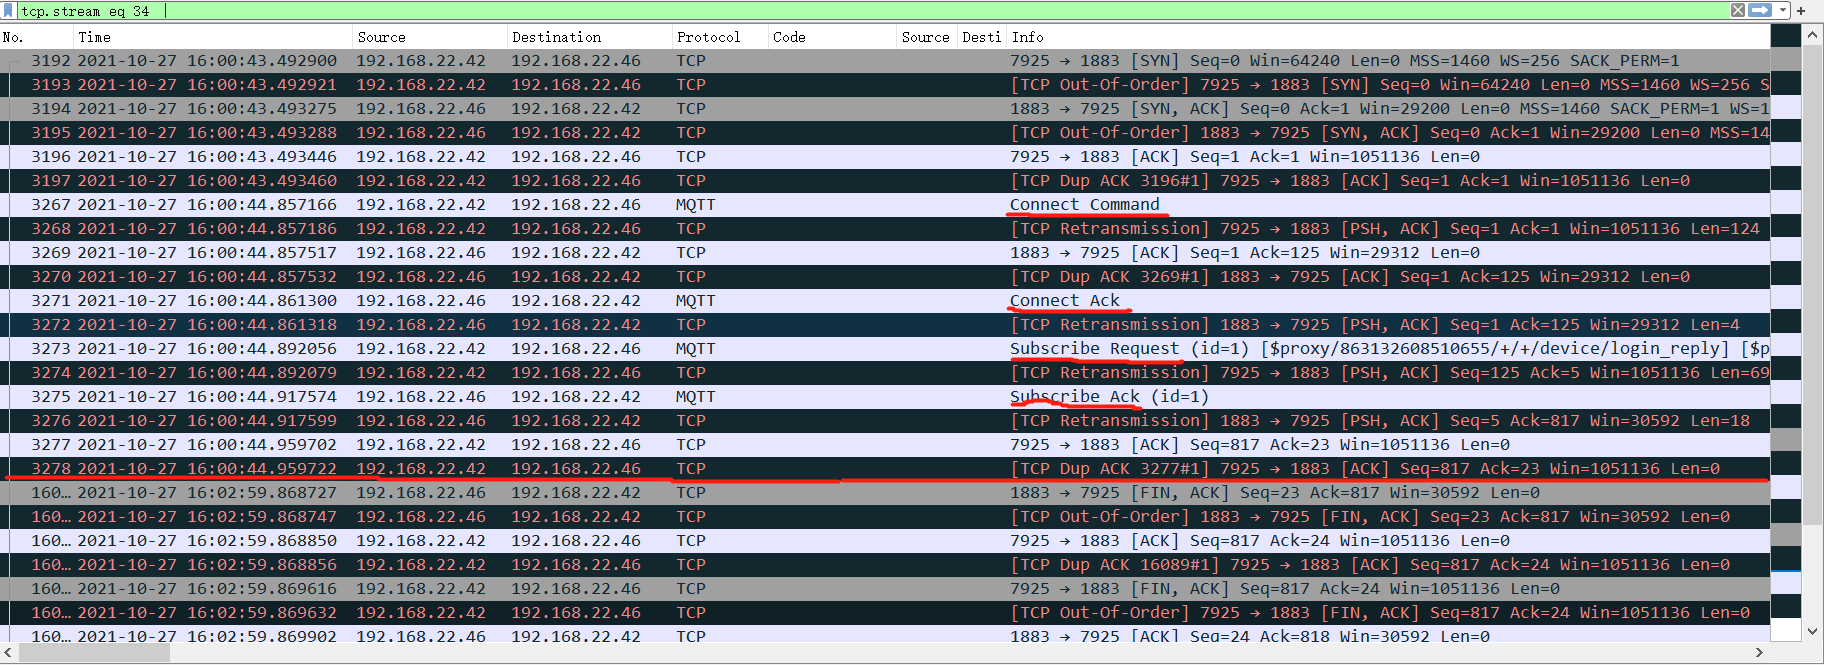Select packet 3278 Dup ACK 3277#1 row
The height and width of the screenshot is (665, 1824).
885,469
